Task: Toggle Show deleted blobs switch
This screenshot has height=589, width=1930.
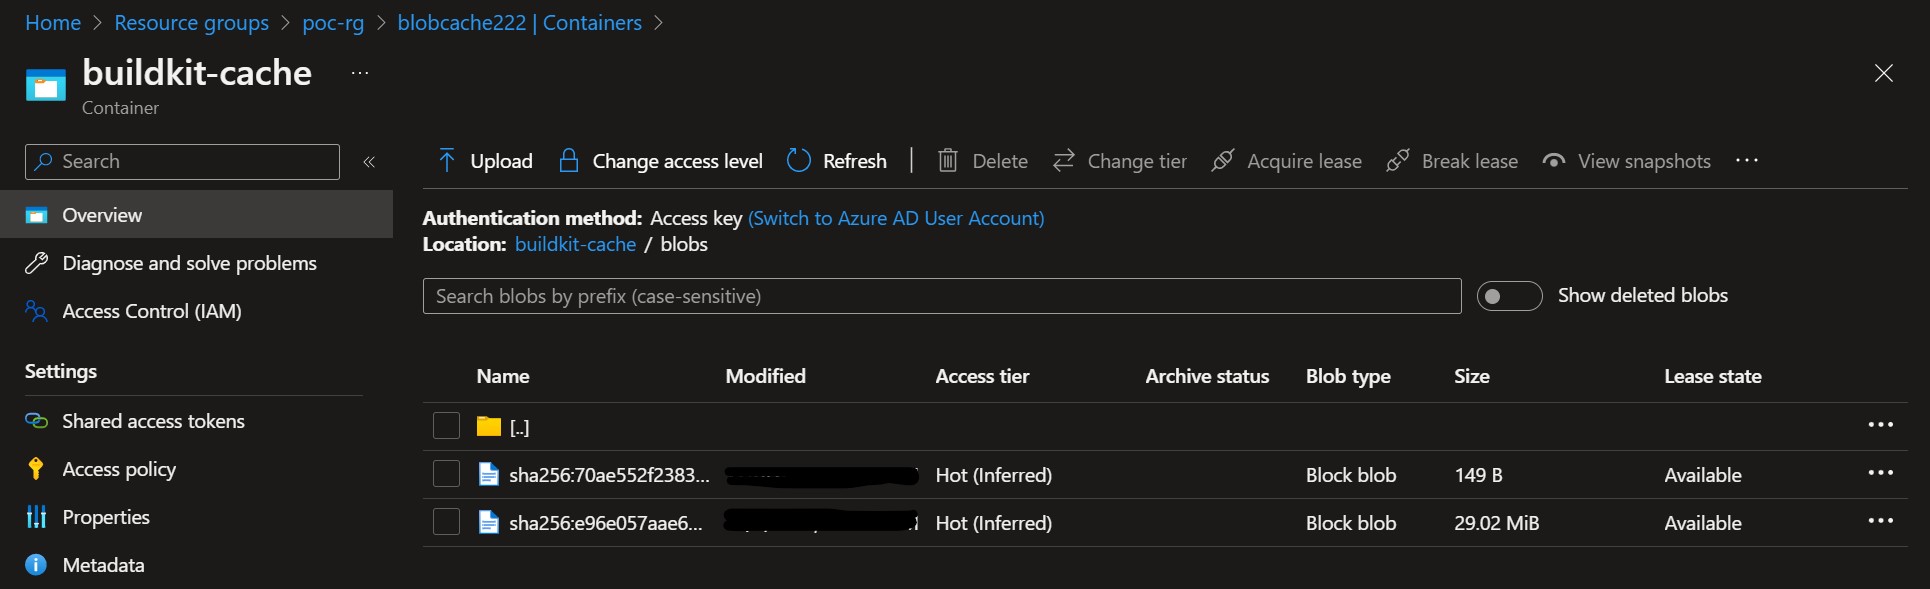Action: [x=1510, y=296]
